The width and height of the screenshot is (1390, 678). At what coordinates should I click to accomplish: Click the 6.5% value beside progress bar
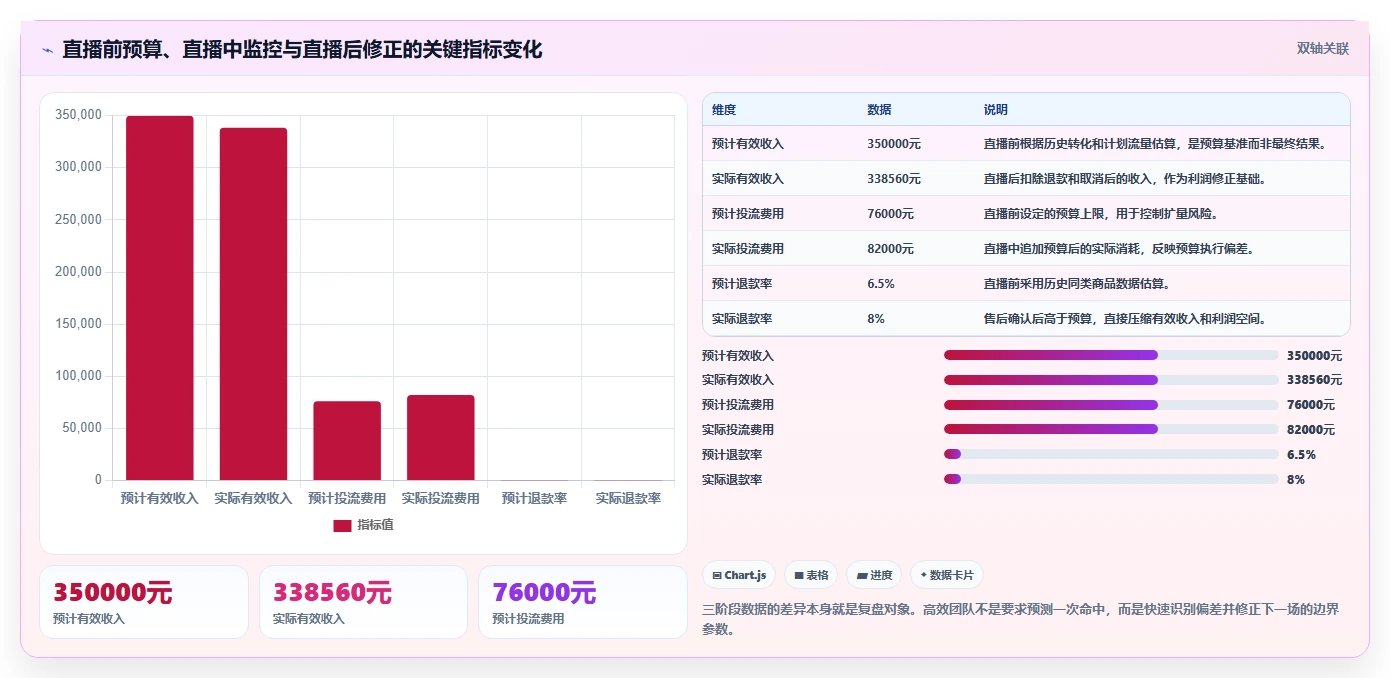tap(1301, 454)
